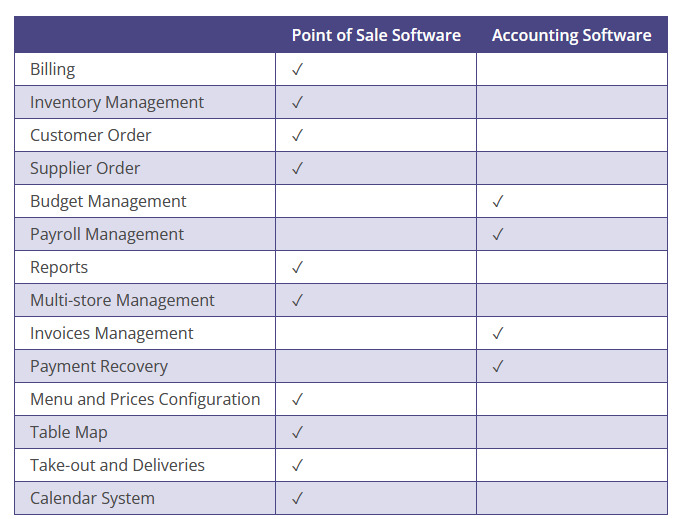Click the Inventory Management checkmark
673x519 pixels.
tap(297, 102)
